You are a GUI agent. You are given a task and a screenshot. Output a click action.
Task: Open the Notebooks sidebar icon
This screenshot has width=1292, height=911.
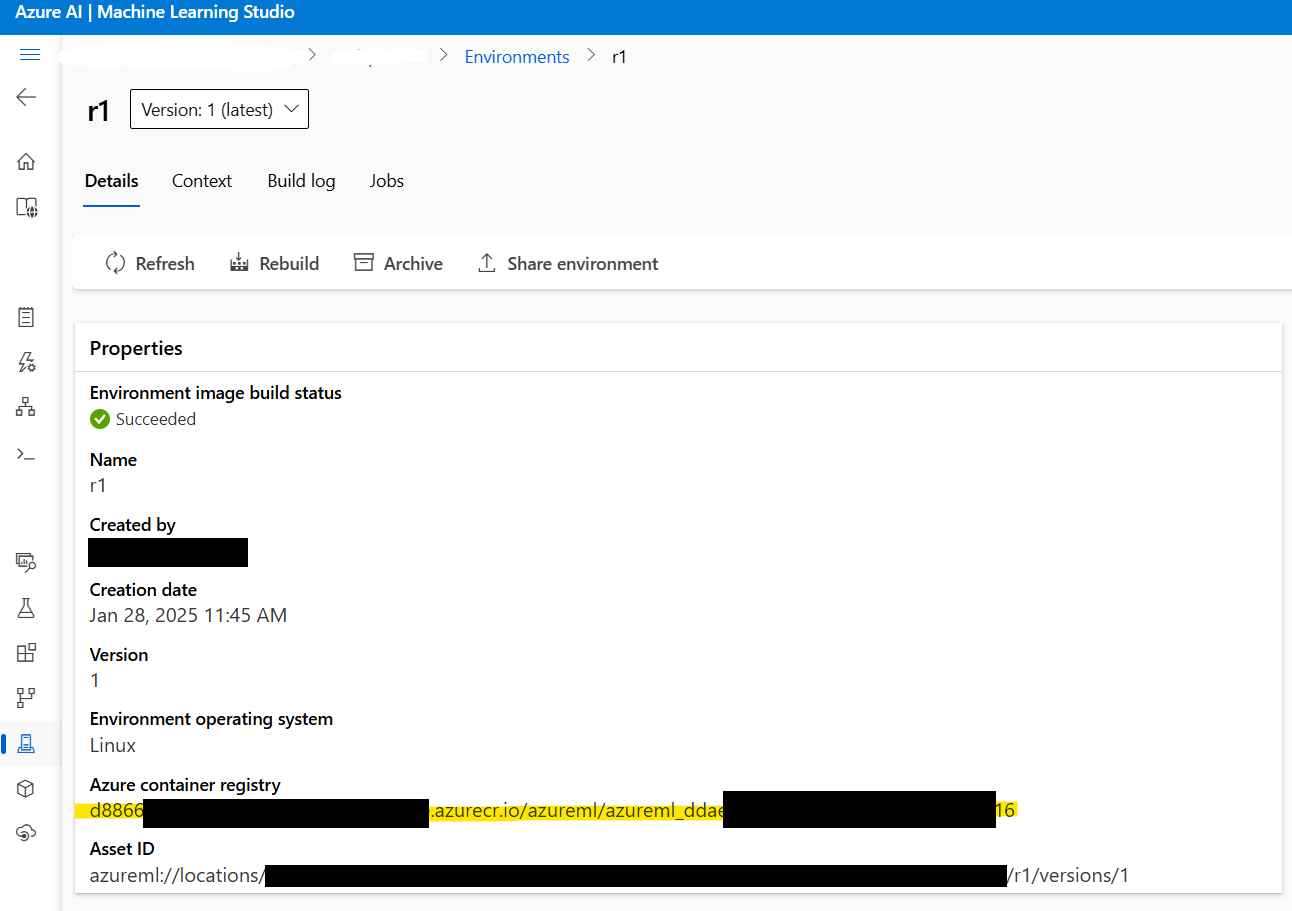pyautogui.click(x=27, y=318)
